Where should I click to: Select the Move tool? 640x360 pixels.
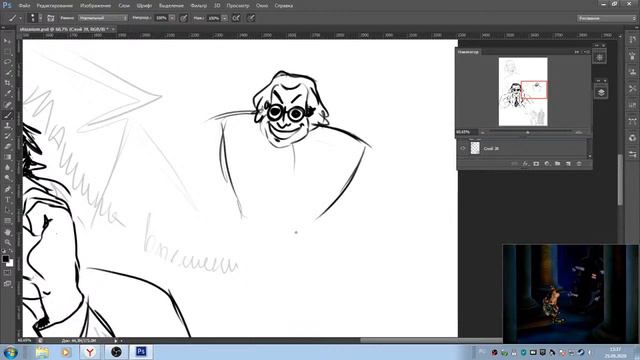[7, 41]
